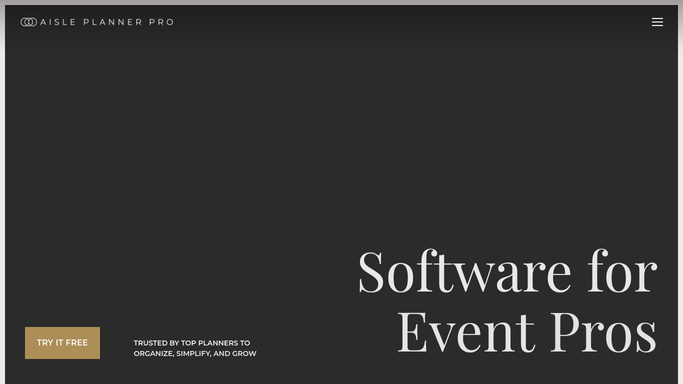Click the AISLE PLANNER PRO logo text

[x=107, y=22]
